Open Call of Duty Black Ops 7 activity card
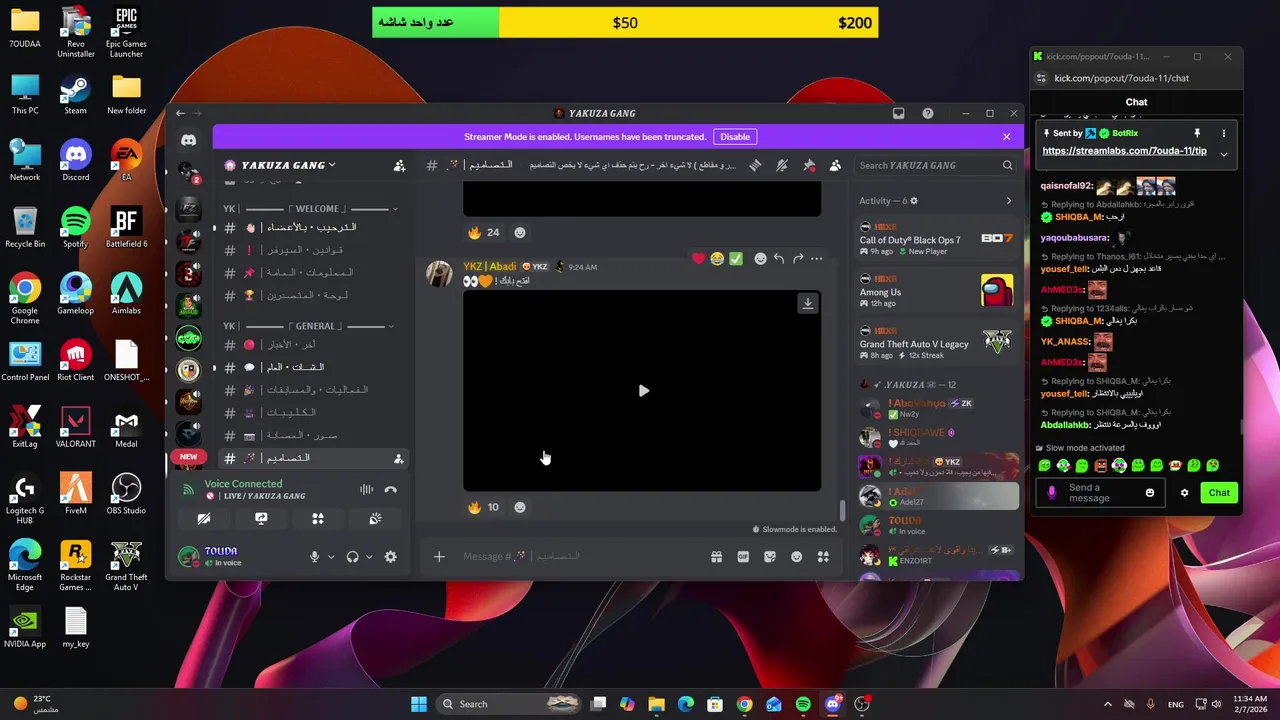This screenshot has height=720, width=1280. (x=937, y=240)
